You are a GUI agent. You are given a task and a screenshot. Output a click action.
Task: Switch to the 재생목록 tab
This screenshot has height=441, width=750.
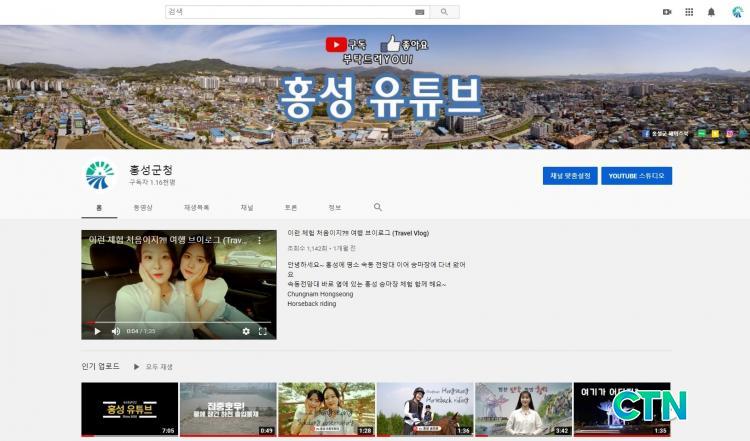[x=197, y=208]
